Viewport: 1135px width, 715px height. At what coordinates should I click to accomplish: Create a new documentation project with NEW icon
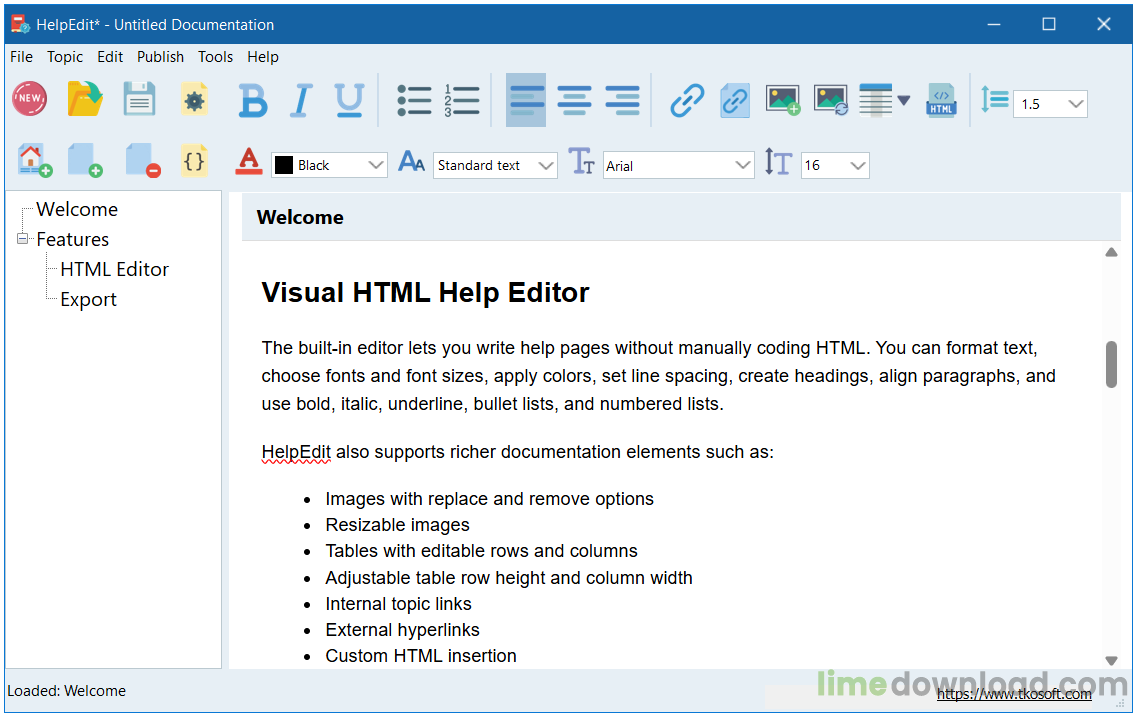tap(30, 99)
